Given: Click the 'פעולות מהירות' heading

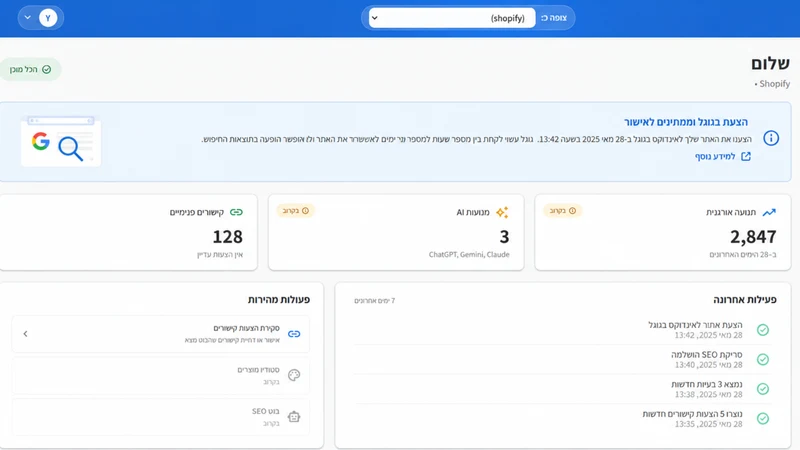Looking at the screenshot, I should (x=279, y=299).
